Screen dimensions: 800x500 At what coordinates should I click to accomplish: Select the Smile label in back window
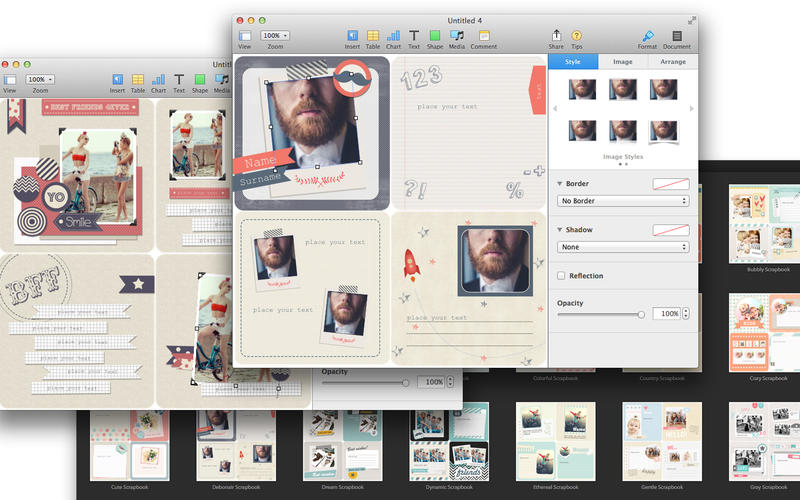78,222
